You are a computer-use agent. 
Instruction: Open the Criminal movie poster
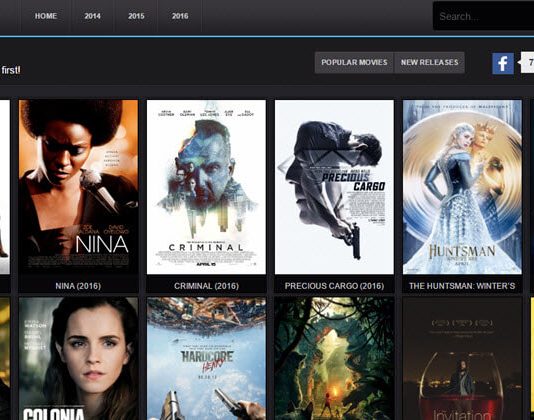pyautogui.click(x=206, y=187)
